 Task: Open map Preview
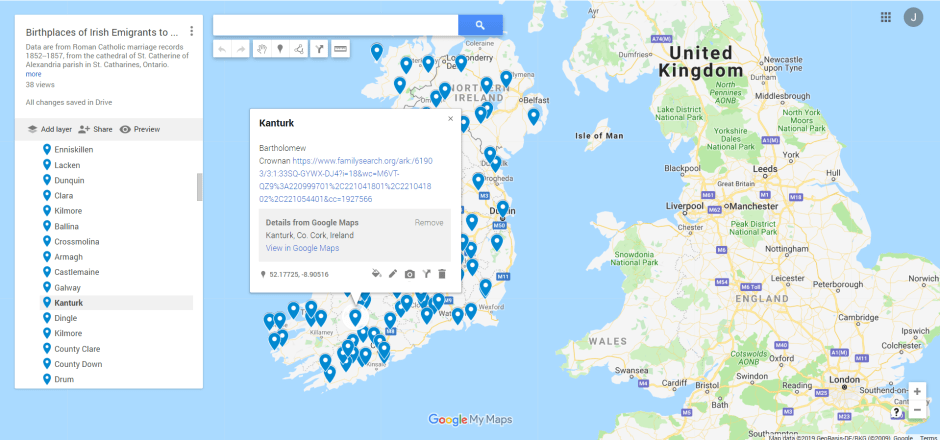tap(140, 129)
